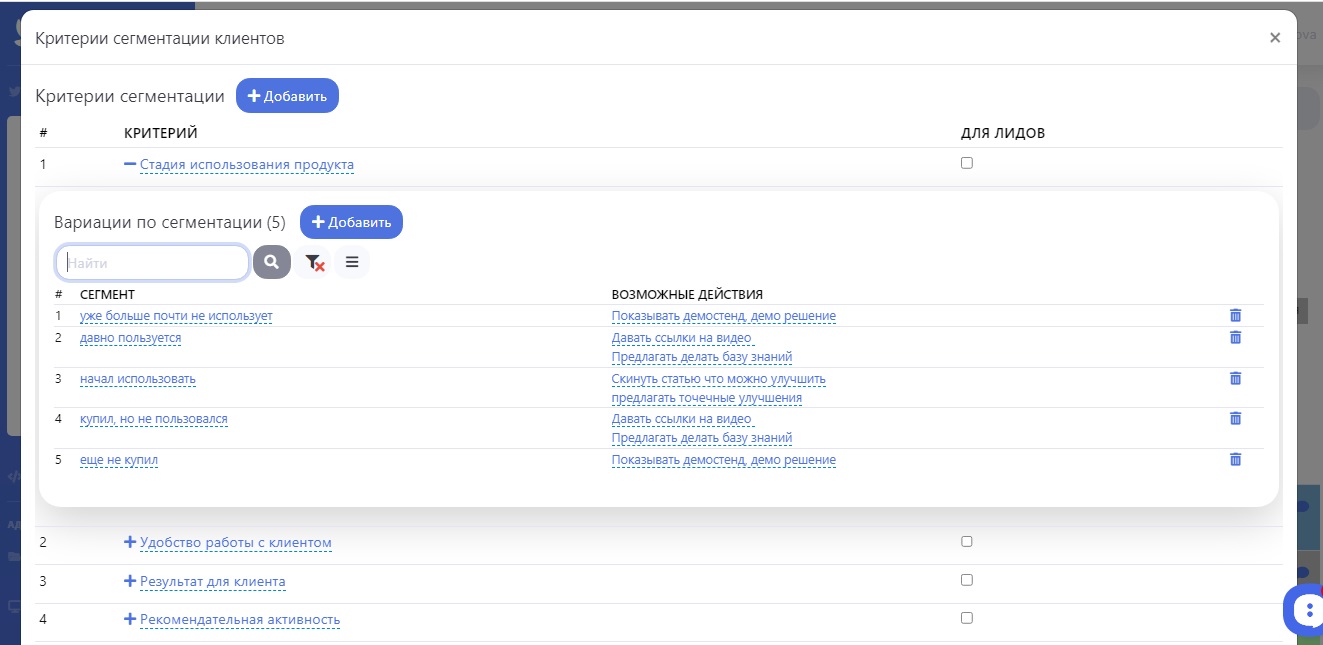Edit segment 'еще не купил'

click(x=119, y=460)
